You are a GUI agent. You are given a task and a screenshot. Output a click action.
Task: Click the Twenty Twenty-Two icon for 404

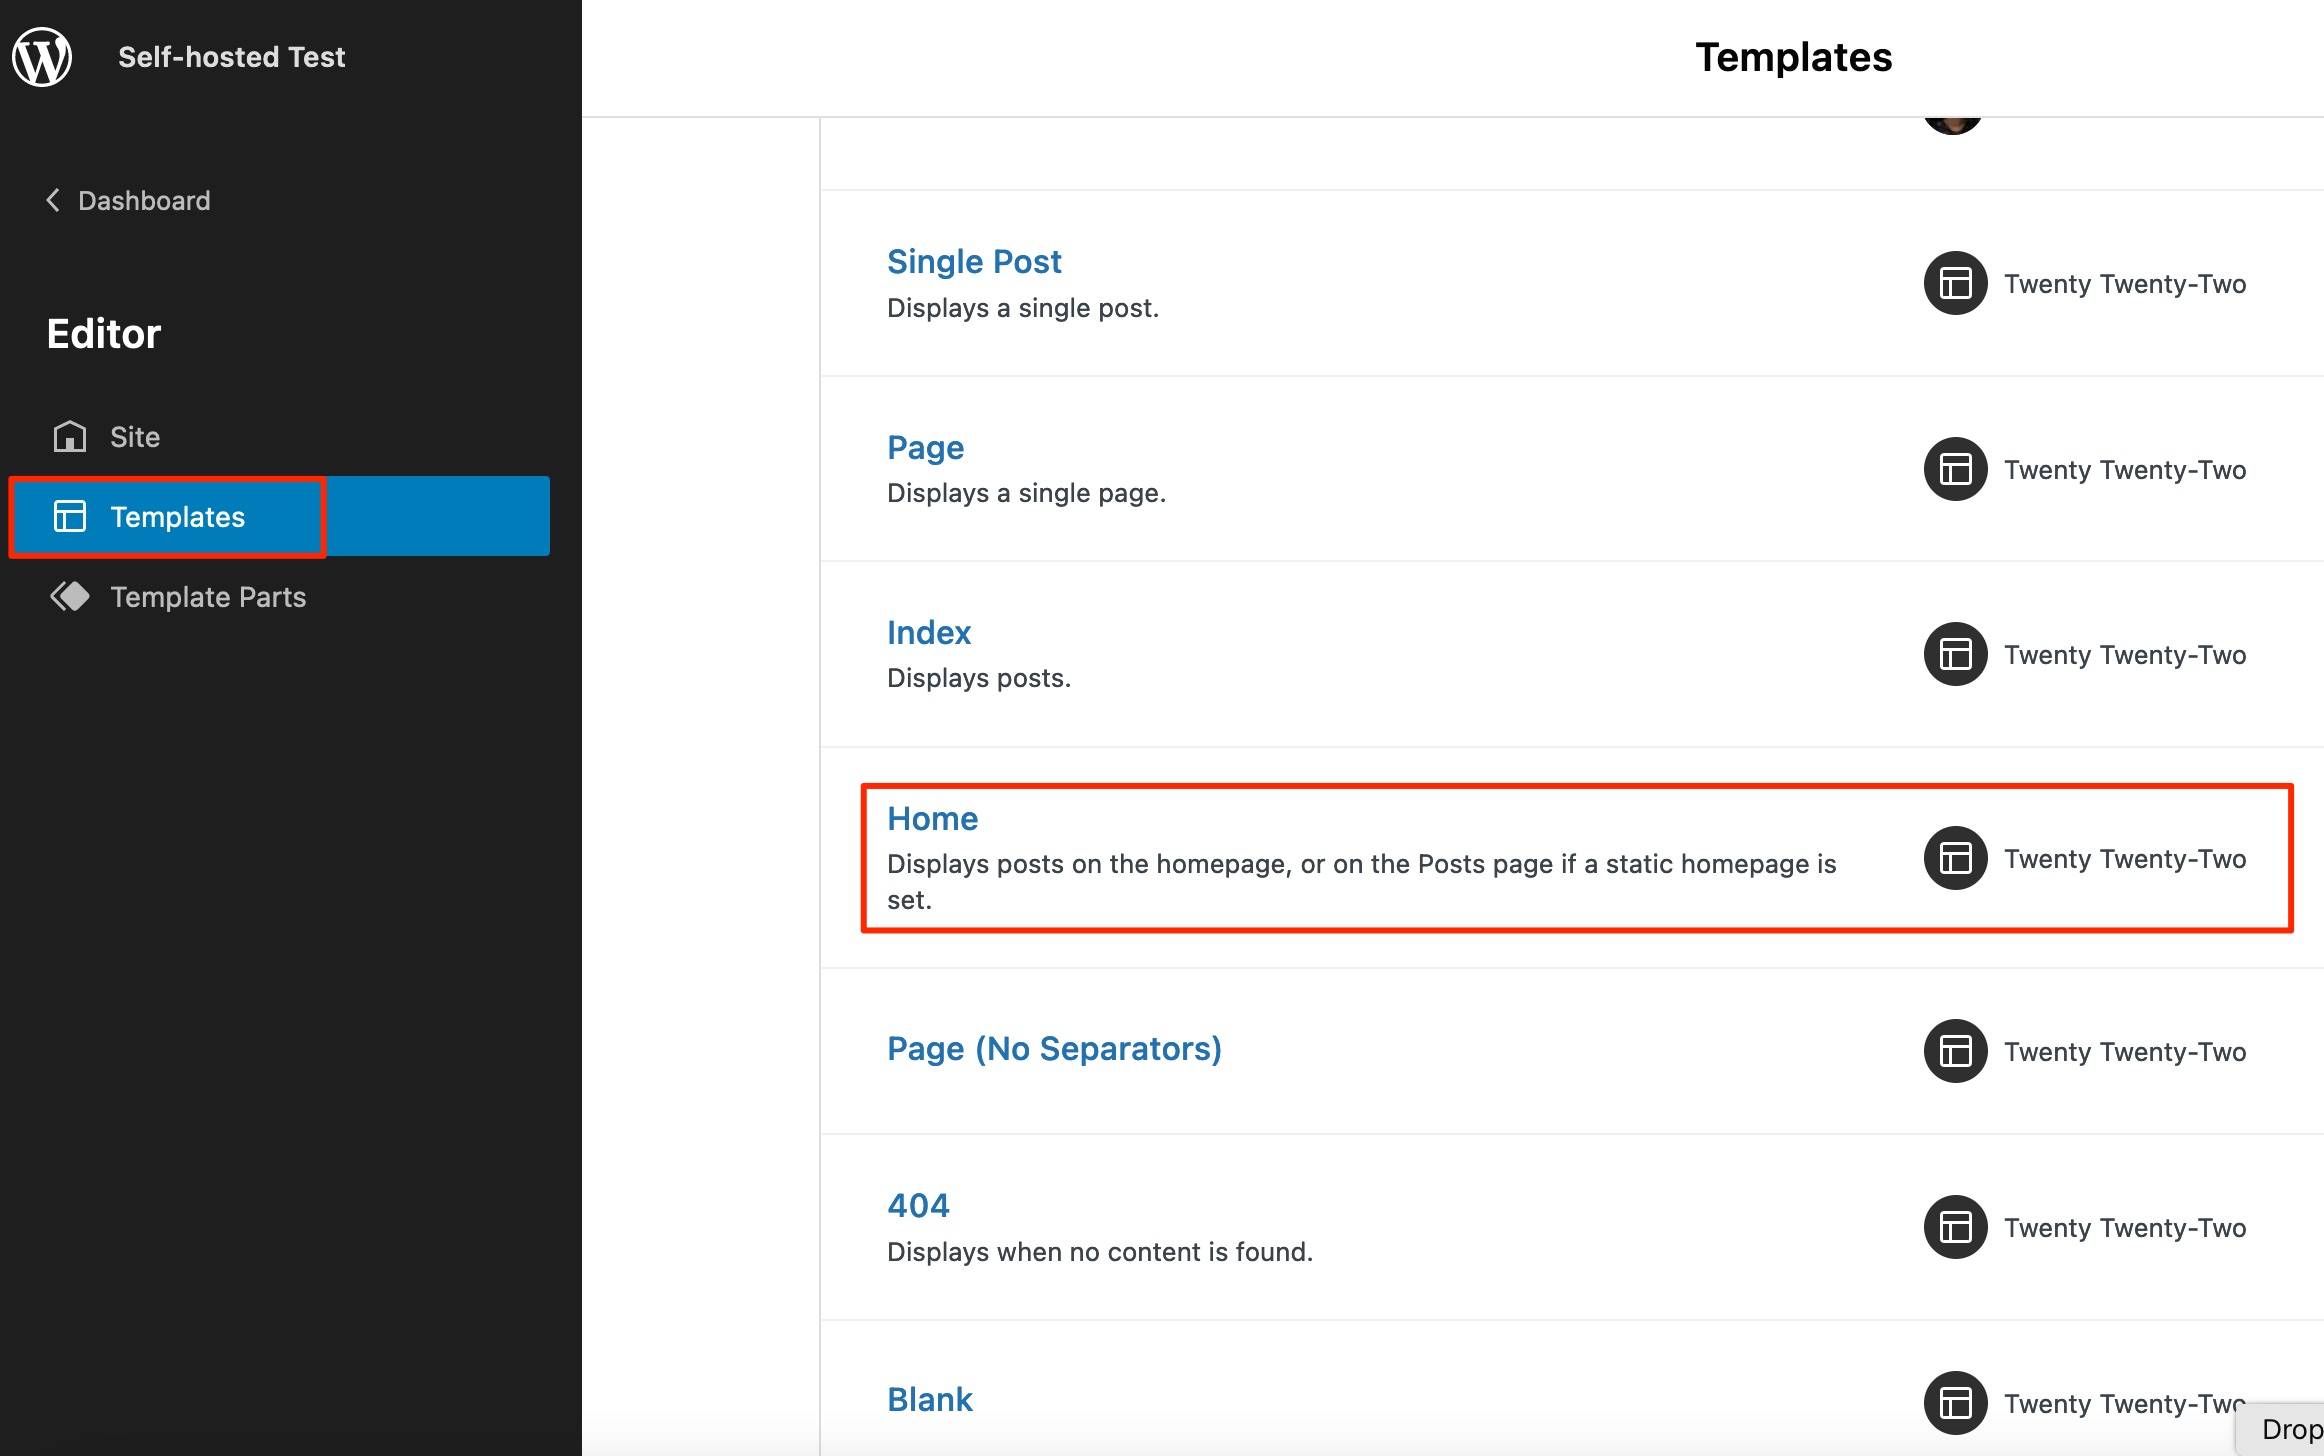[x=1952, y=1226]
